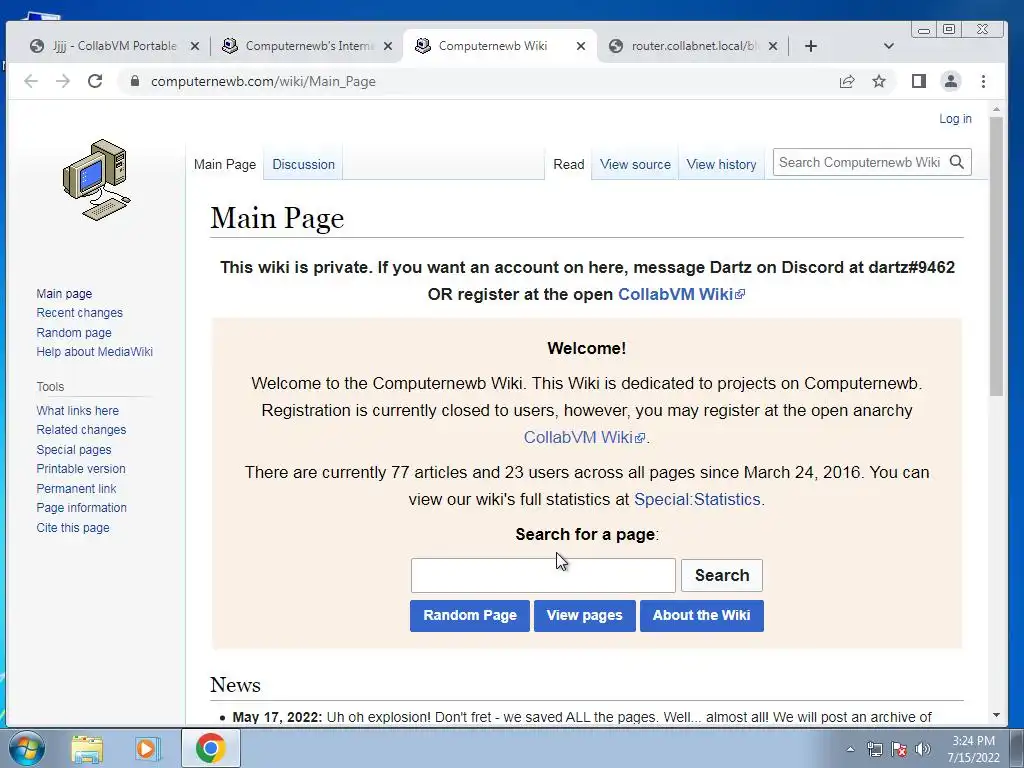Click the Chrome taskbar icon
Viewport: 1024px width, 768px height.
pyautogui.click(x=210, y=748)
